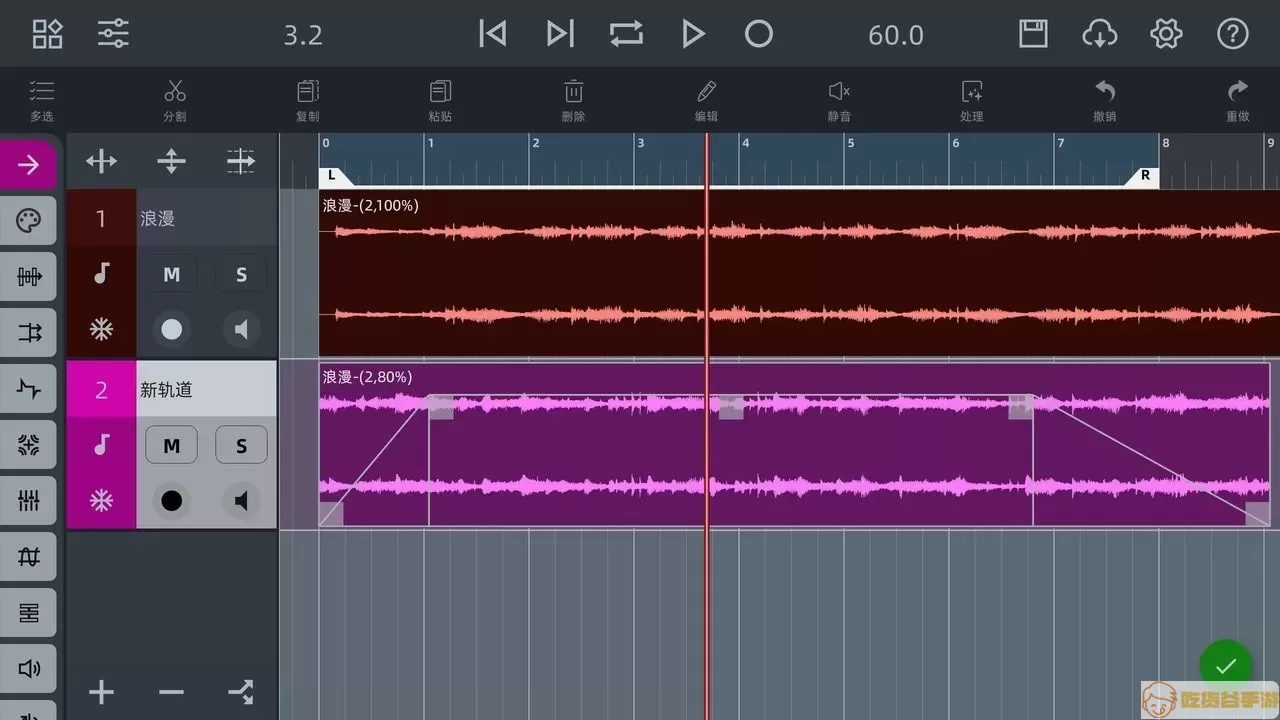This screenshot has height=720, width=1280.
Task: Toggle the track-height arrows icon
Action: pyautogui.click(x=241, y=161)
